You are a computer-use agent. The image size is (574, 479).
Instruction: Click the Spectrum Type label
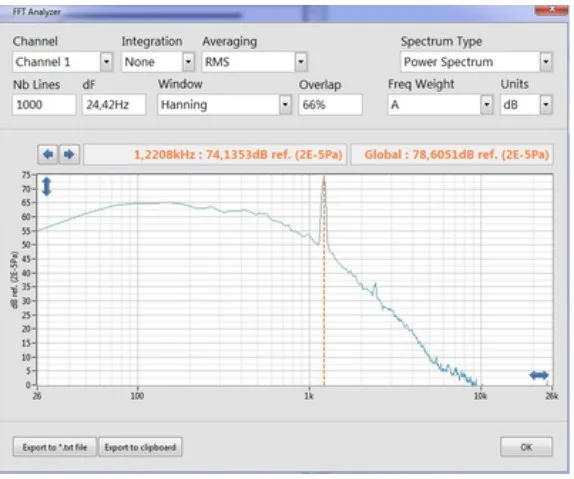[441, 41]
